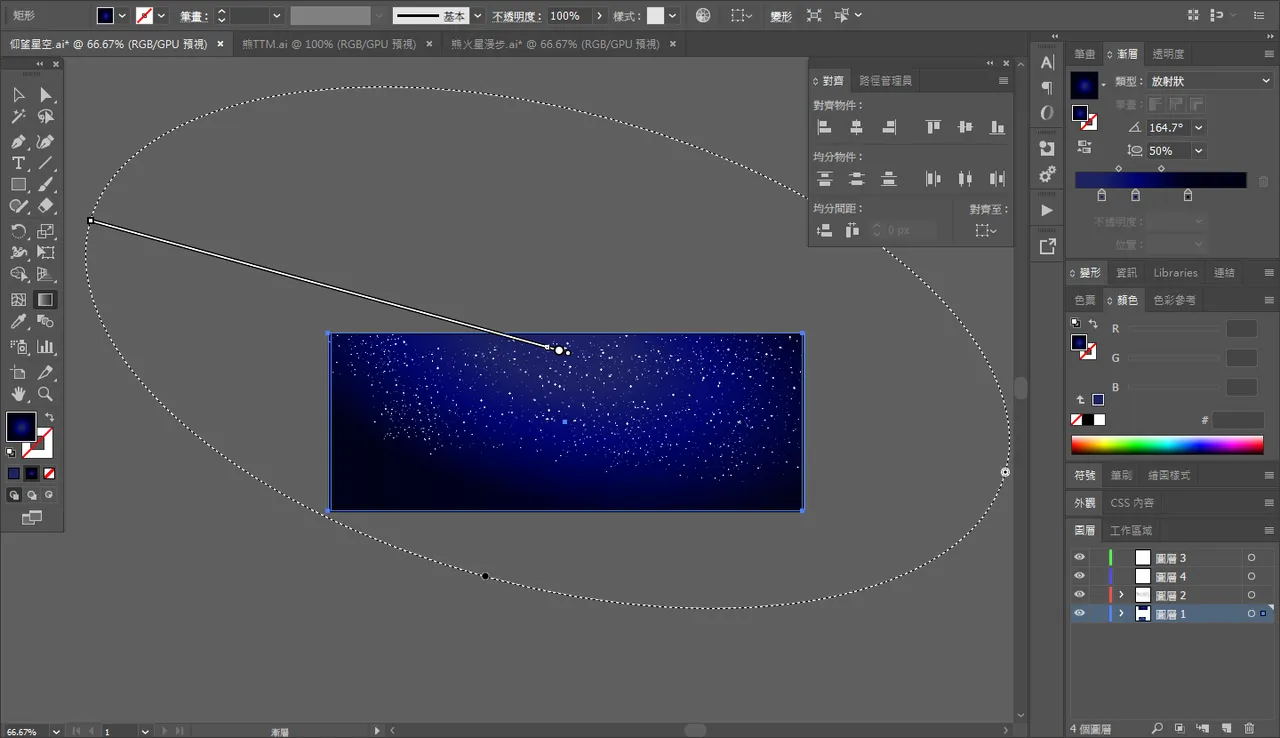Click the target circle of 圖層 3

pyautogui.click(x=1251, y=558)
